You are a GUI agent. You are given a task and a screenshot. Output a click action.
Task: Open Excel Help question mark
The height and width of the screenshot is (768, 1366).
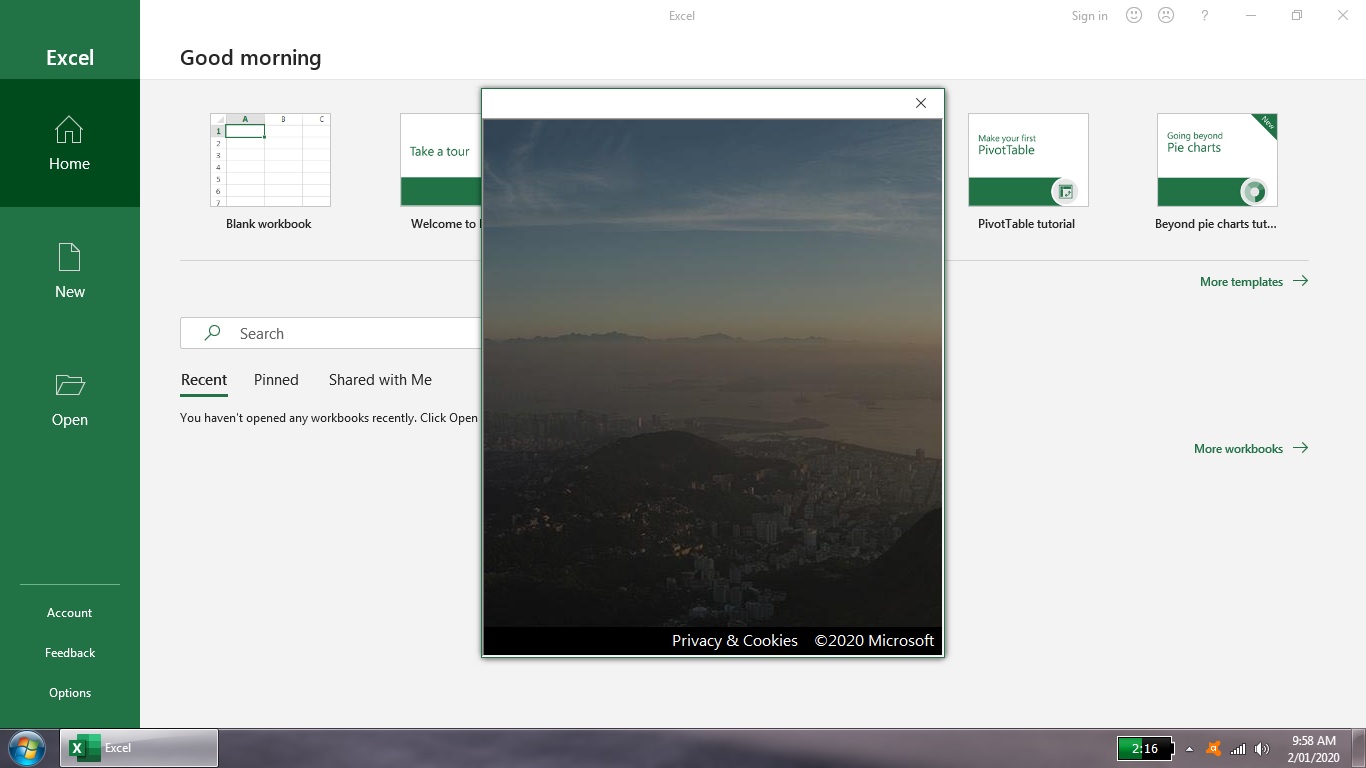point(1205,15)
